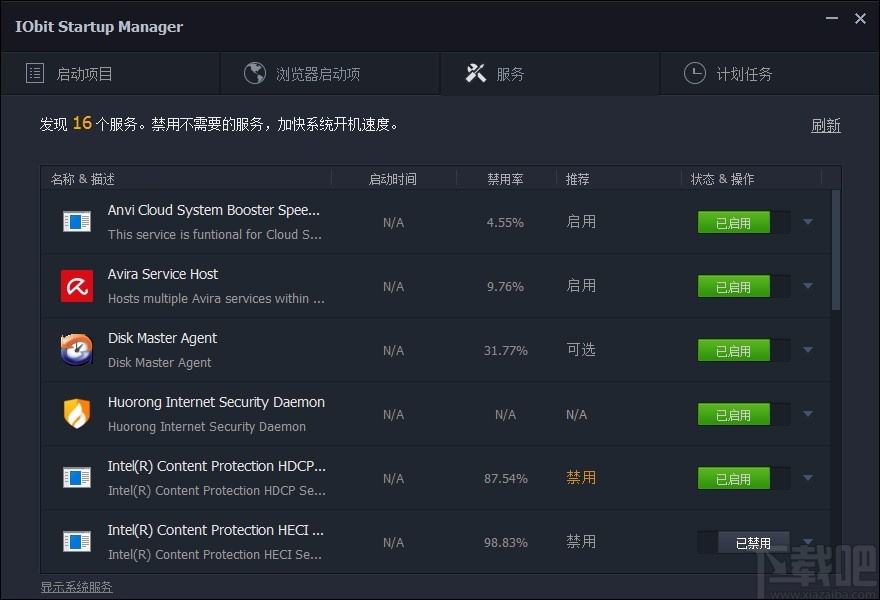The width and height of the screenshot is (880, 600).
Task: Click the 刷新 refresh link
Action: (x=825, y=125)
